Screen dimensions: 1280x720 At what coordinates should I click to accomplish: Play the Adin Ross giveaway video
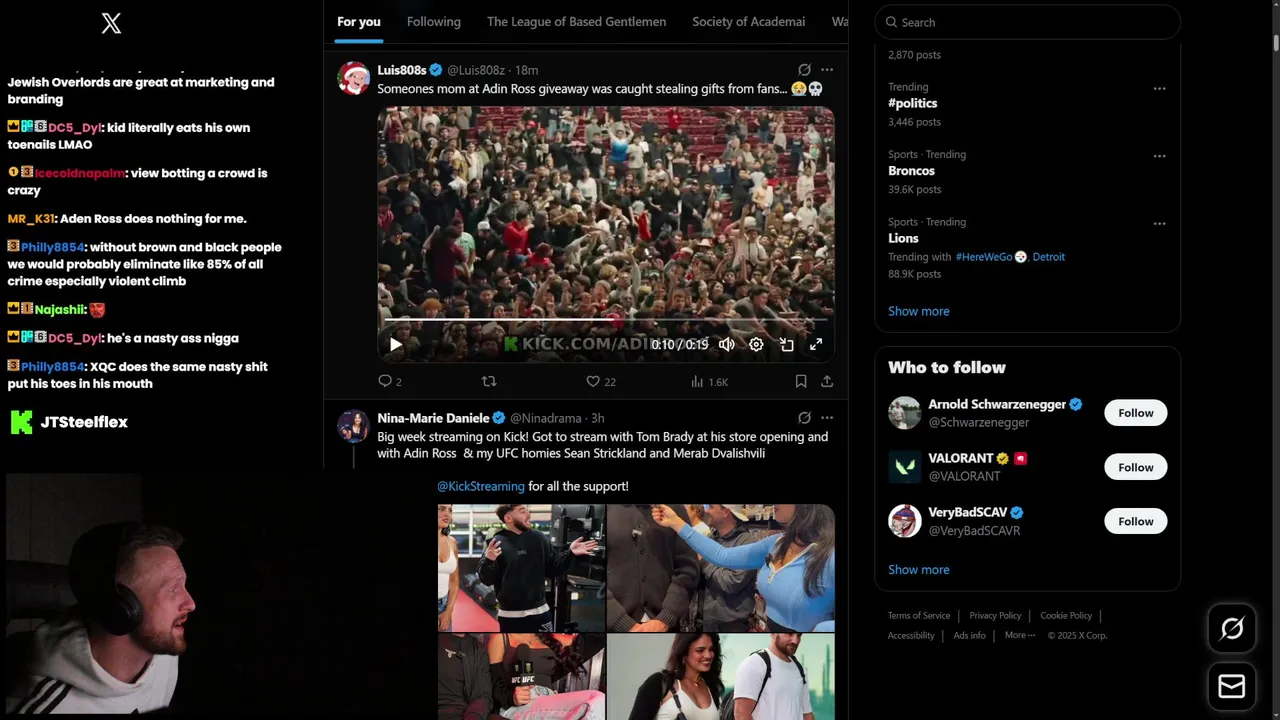(396, 344)
